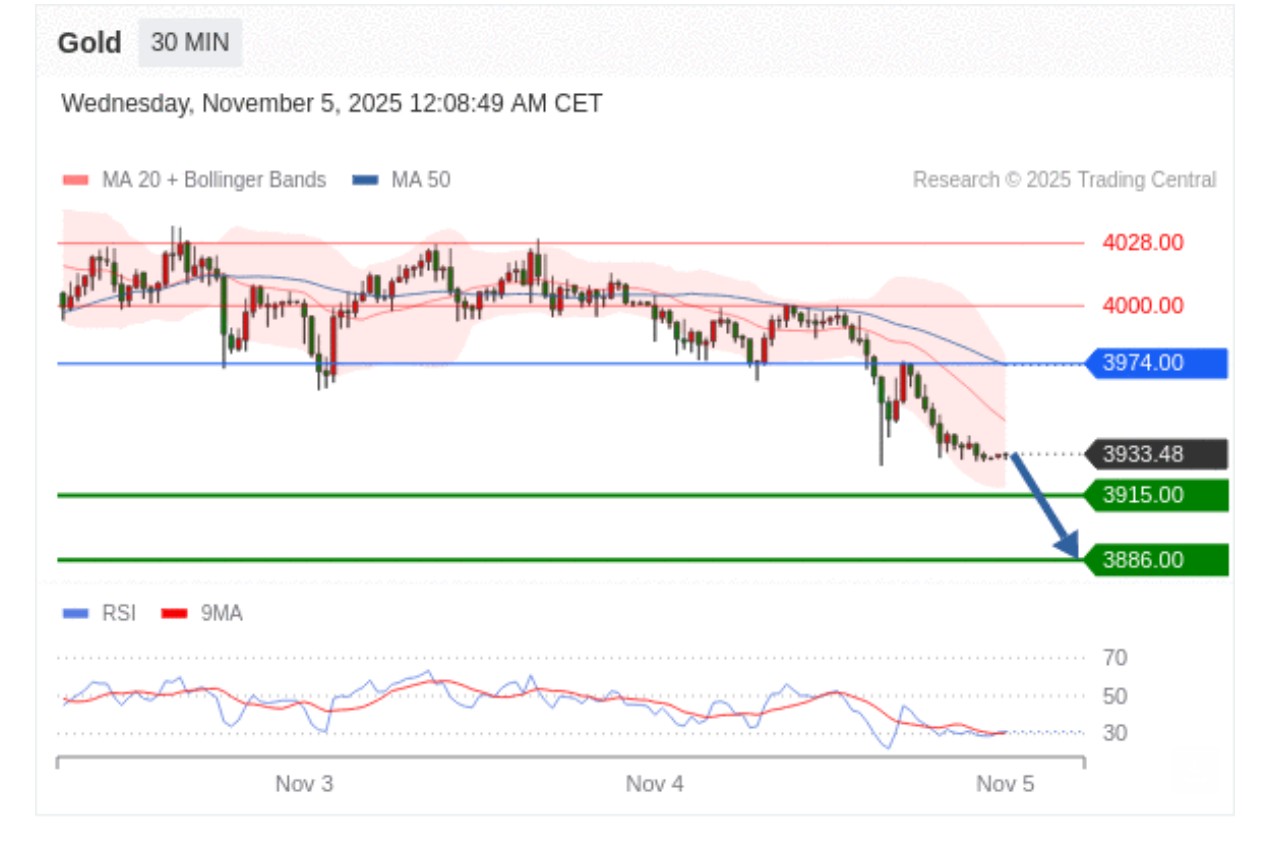Viewport: 1272px width, 842px height.
Task: Select the Nov 4 date on the time axis
Action: (x=655, y=784)
